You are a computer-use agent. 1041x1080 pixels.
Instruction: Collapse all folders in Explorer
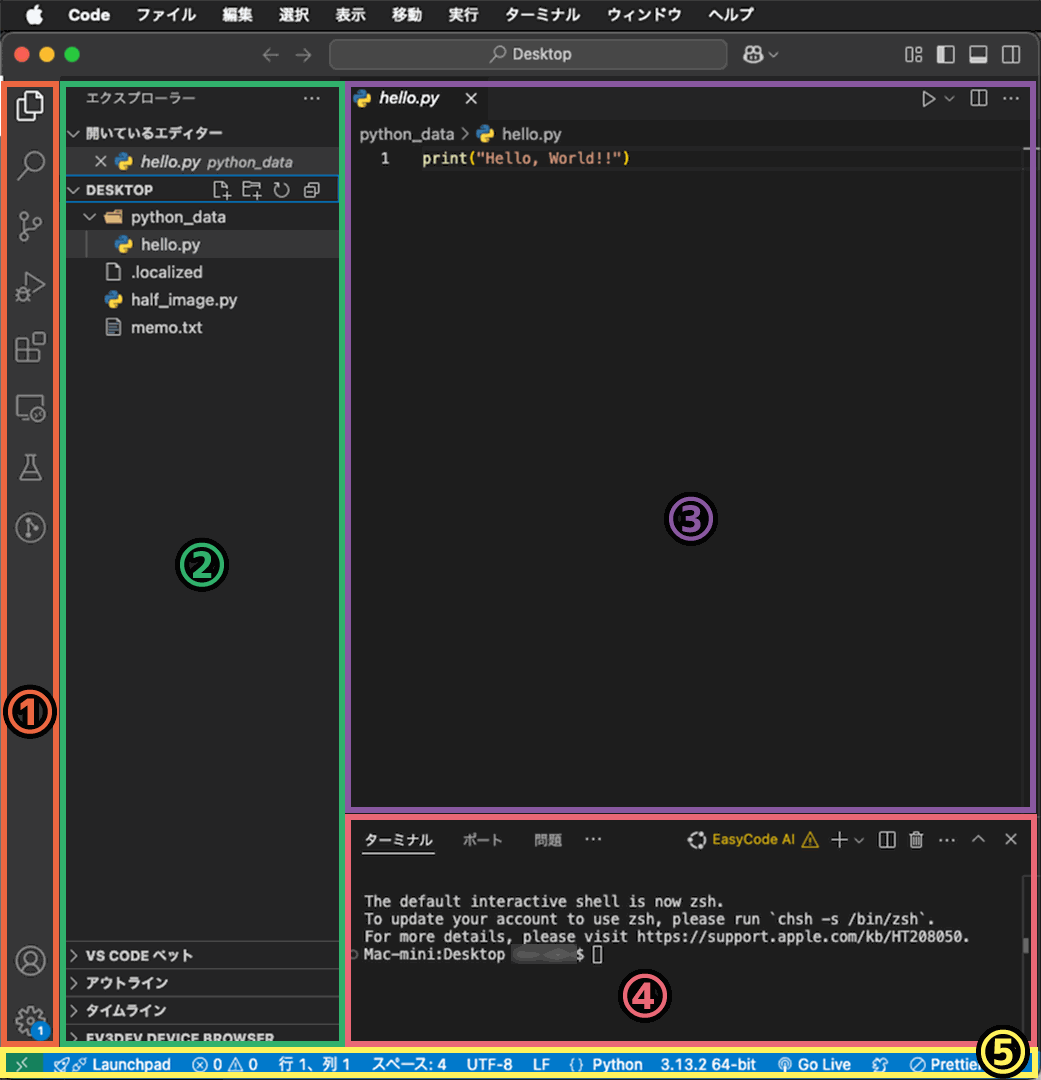click(x=311, y=190)
